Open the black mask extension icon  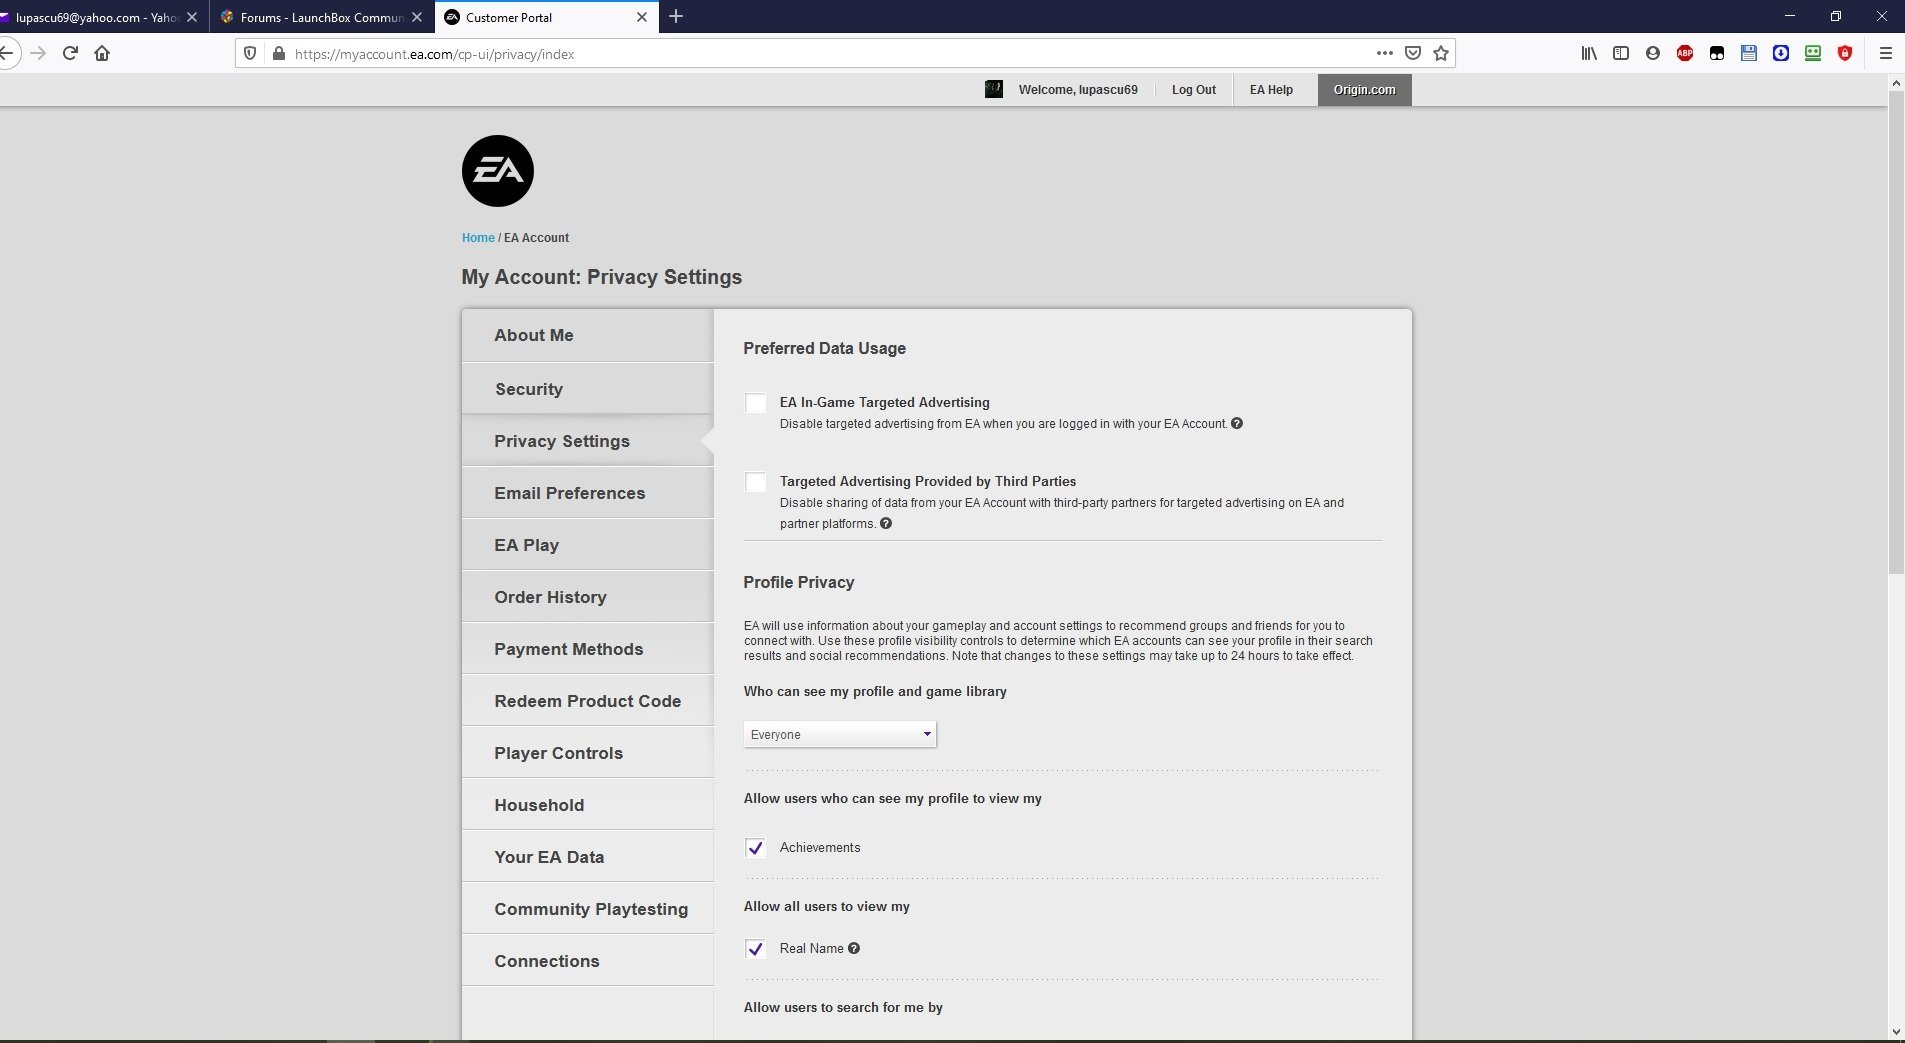[1717, 54]
